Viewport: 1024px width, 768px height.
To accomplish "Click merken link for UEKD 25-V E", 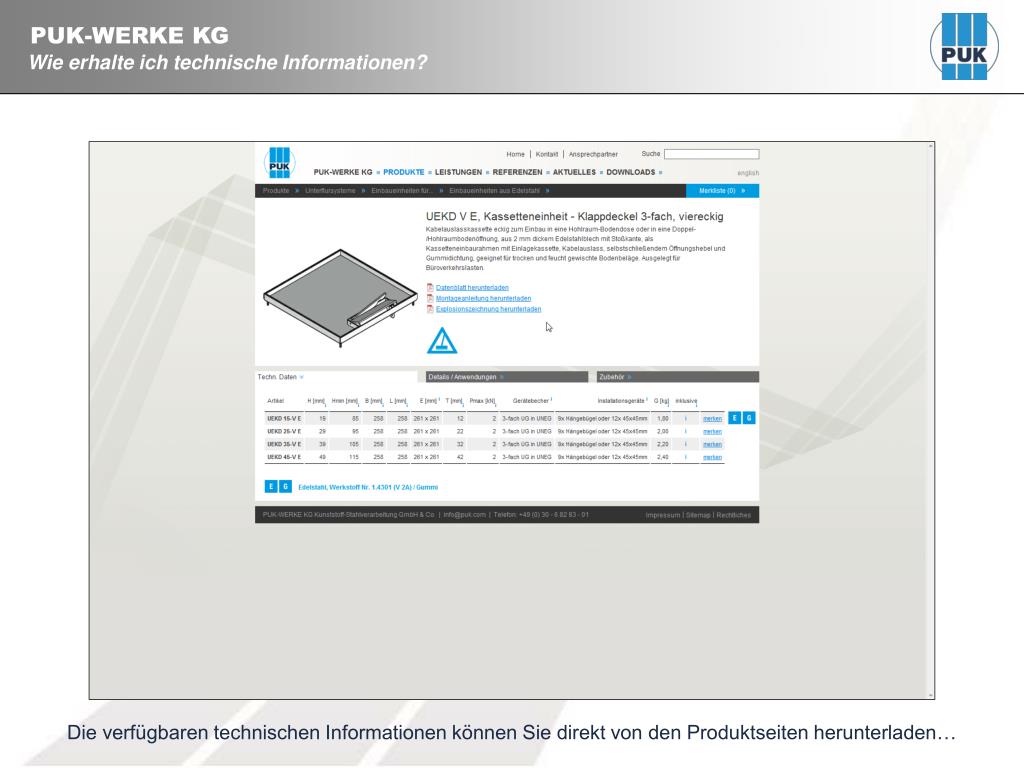I will (x=712, y=432).
